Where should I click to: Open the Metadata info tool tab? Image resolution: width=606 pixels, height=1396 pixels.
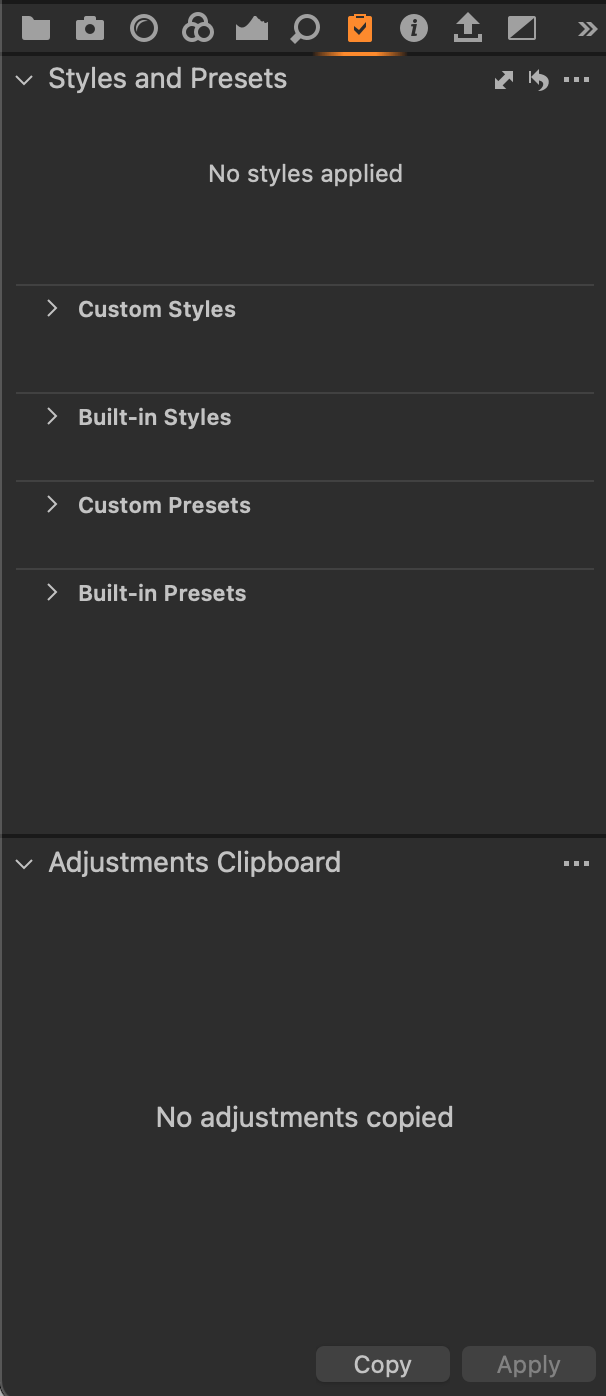point(413,28)
